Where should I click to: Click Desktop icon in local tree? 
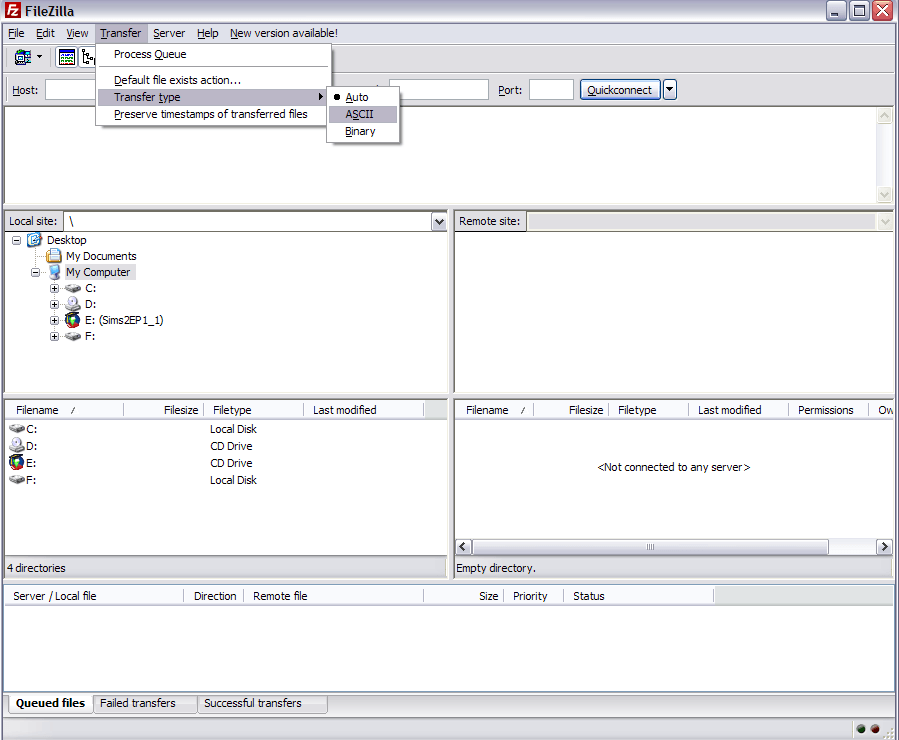click(x=34, y=240)
